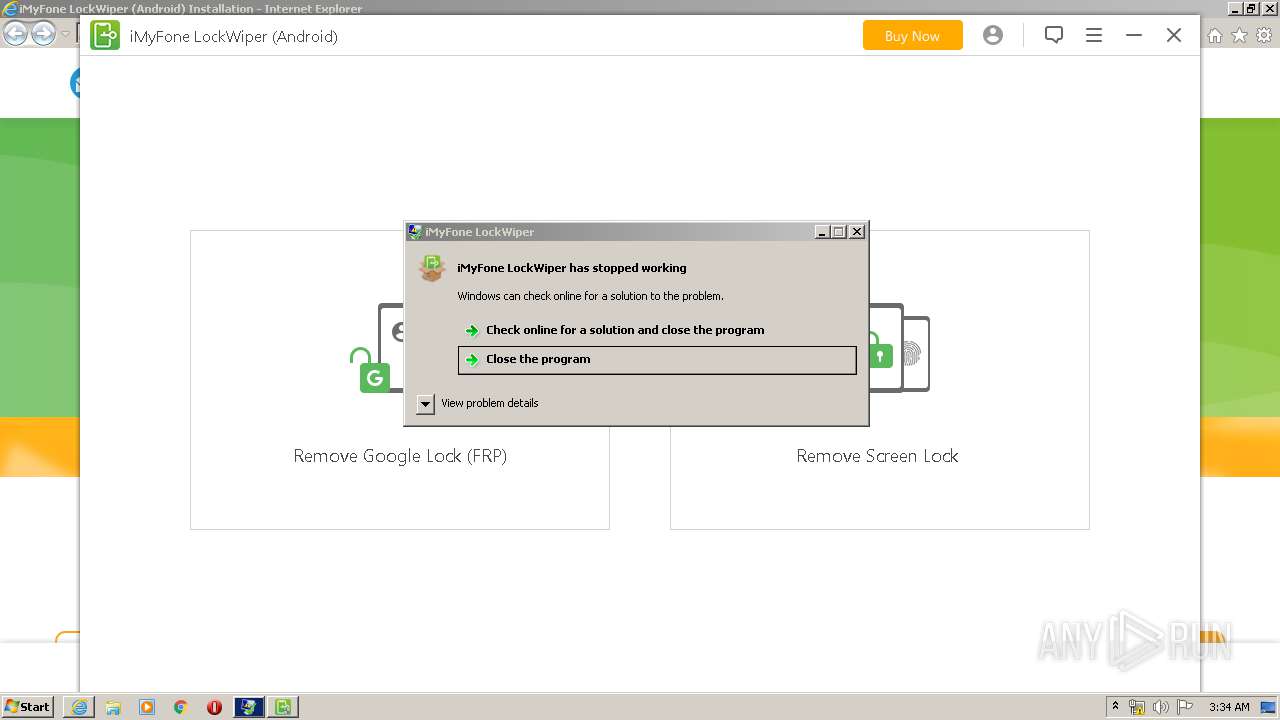Expand View problem details arrow
Viewport: 1280px width, 720px height.
tap(425, 403)
